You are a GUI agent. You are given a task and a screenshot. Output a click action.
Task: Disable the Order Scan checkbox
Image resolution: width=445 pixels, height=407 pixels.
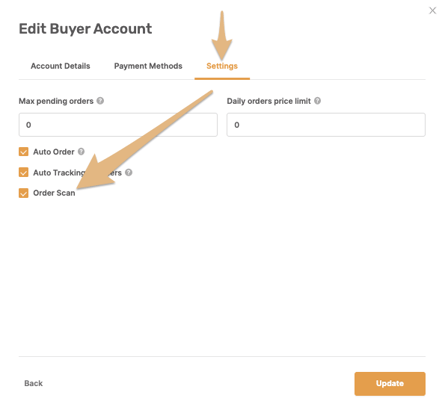coord(23,193)
